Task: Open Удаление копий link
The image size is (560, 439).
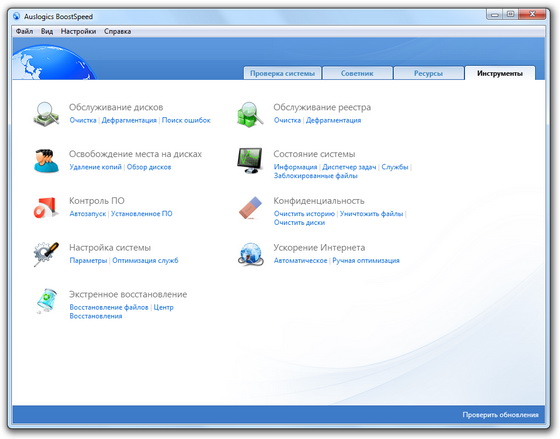Action: pos(95,167)
